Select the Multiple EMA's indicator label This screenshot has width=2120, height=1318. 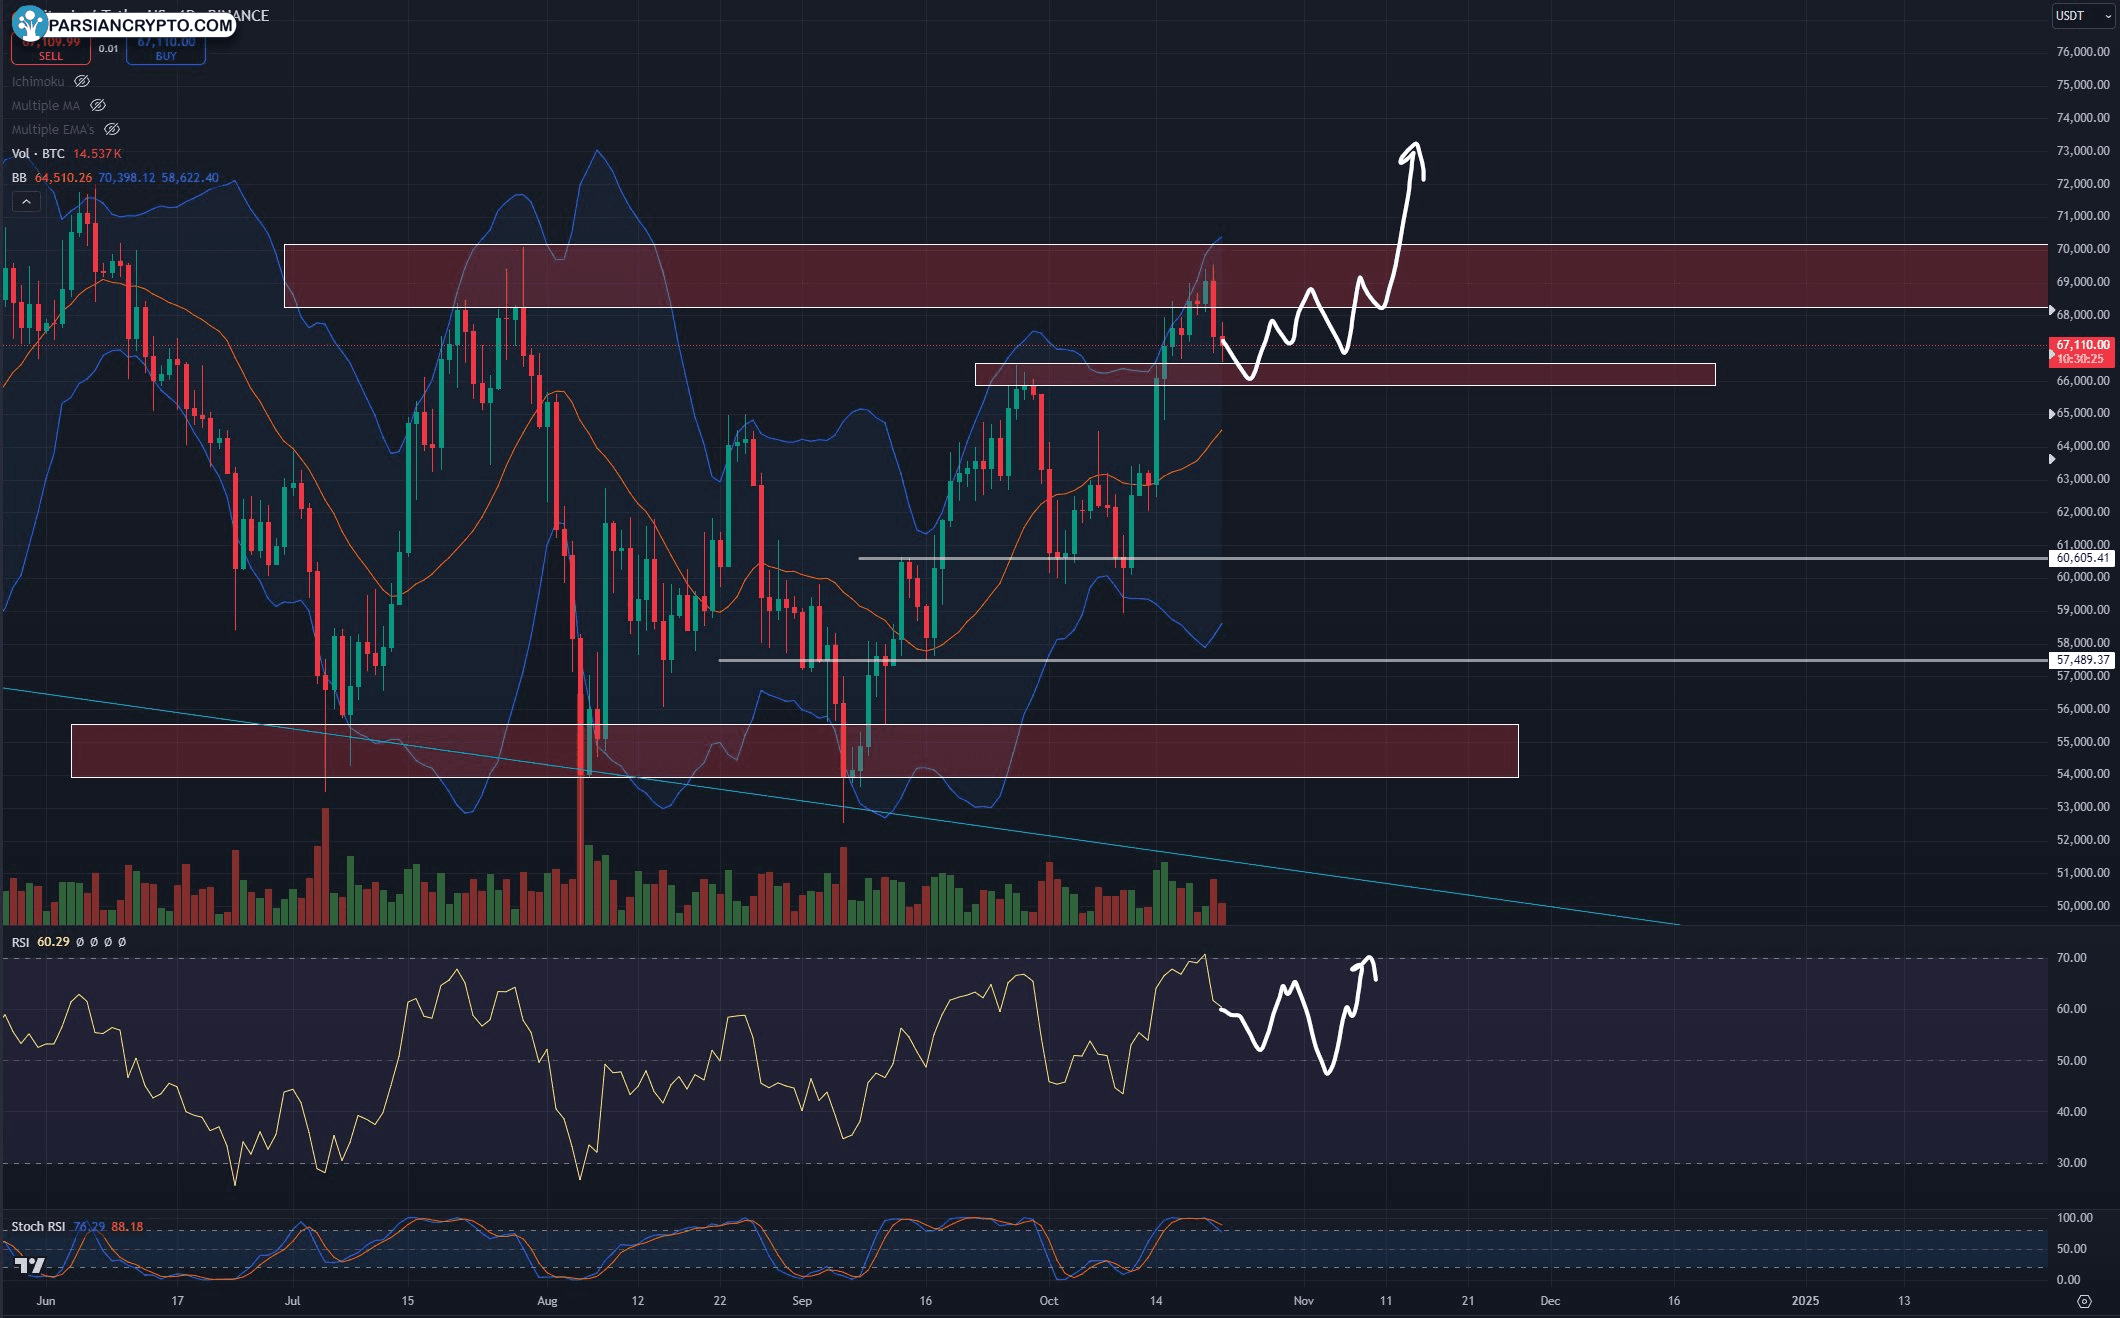coord(53,129)
